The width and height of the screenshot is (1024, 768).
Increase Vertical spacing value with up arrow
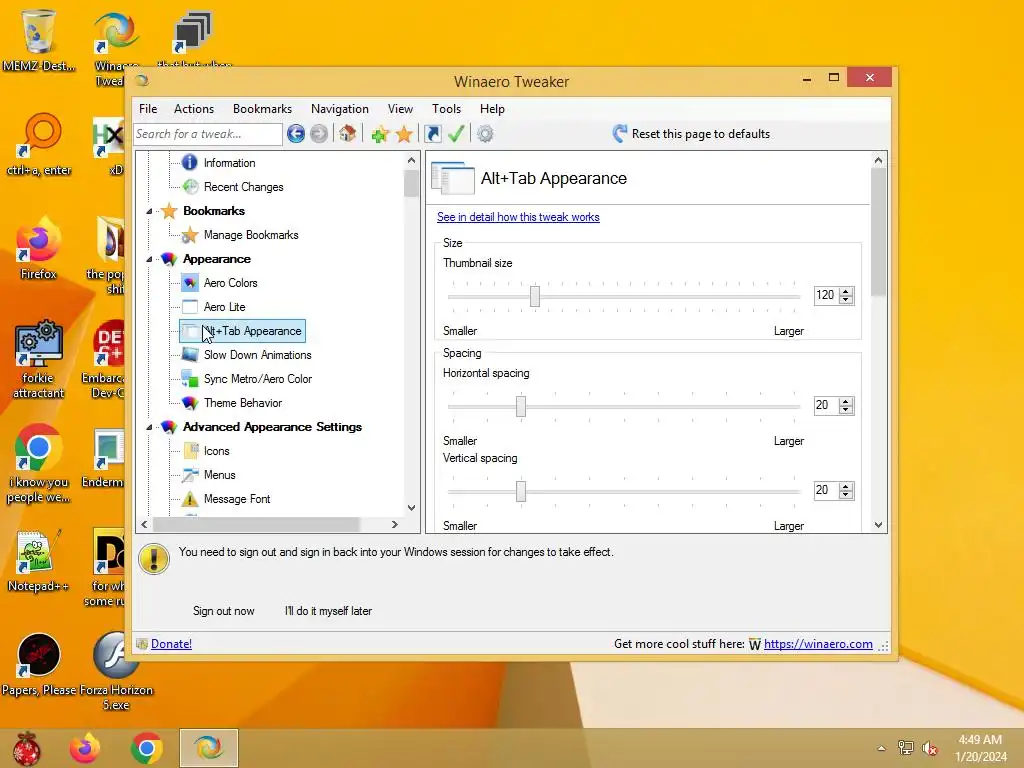(846, 487)
